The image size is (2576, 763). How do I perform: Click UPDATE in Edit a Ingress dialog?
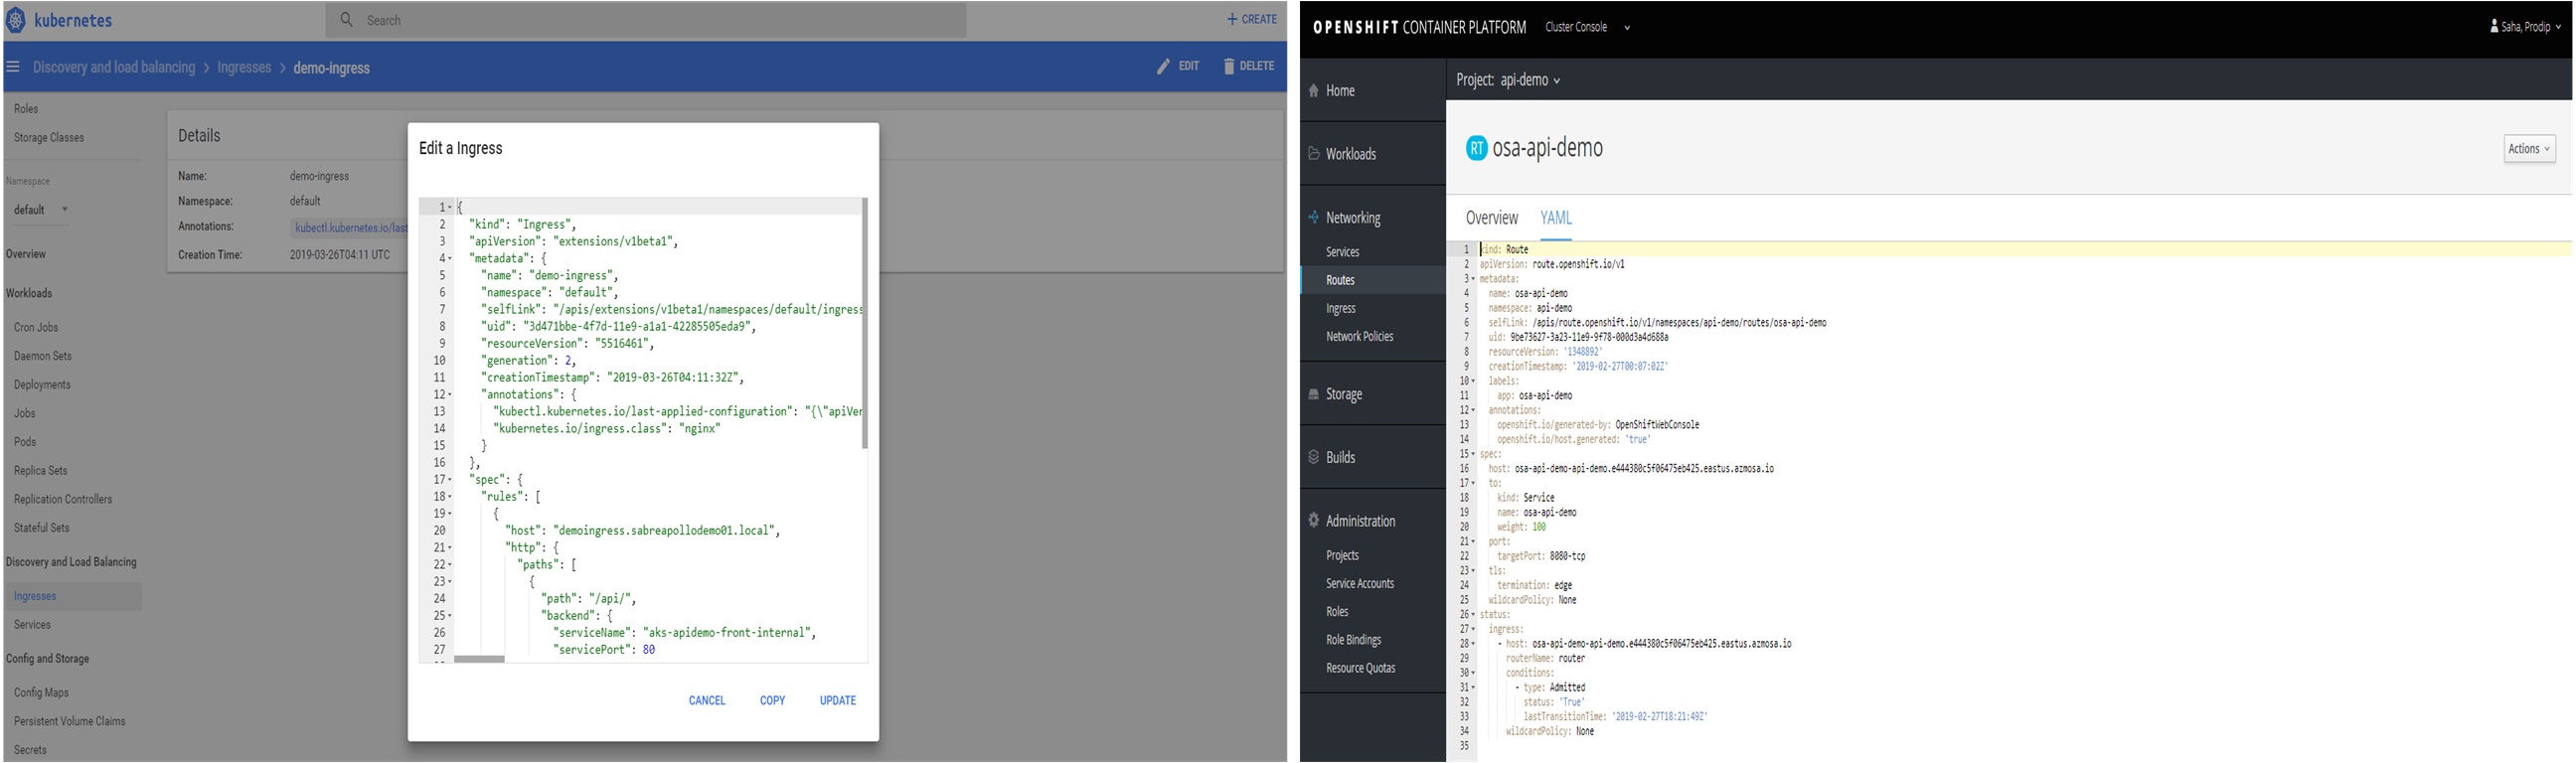click(838, 701)
